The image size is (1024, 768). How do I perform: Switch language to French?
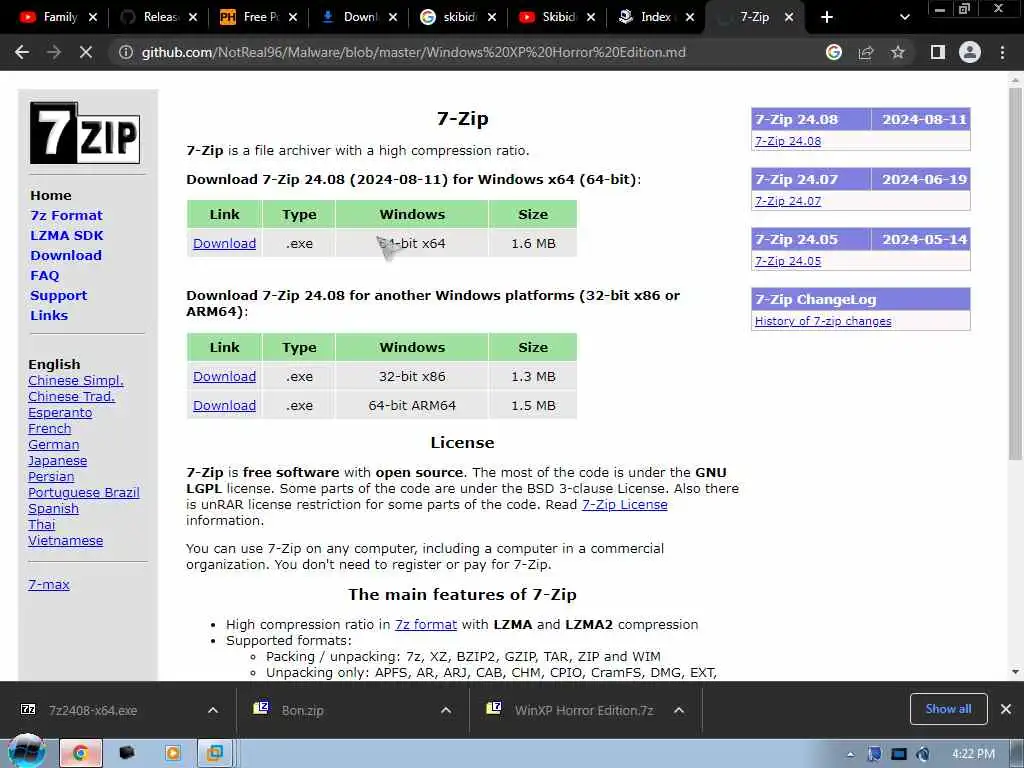tap(50, 429)
